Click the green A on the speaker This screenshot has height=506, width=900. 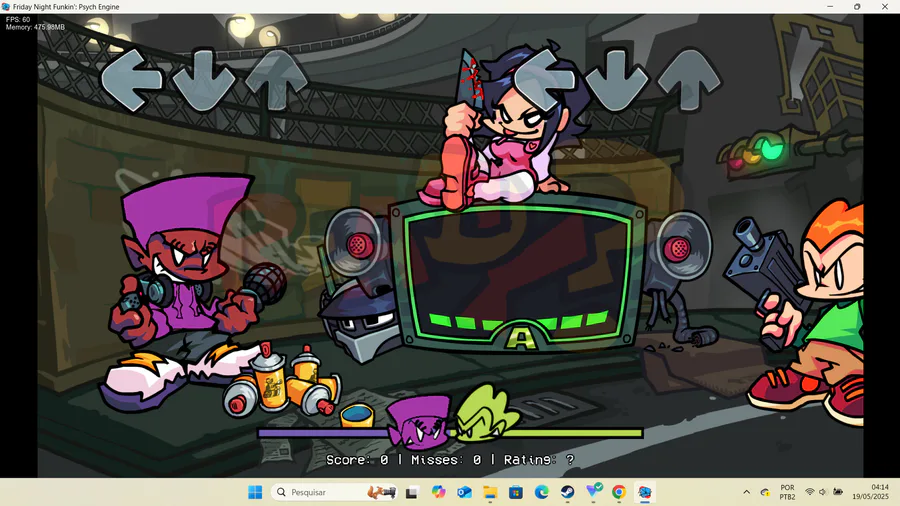[520, 338]
